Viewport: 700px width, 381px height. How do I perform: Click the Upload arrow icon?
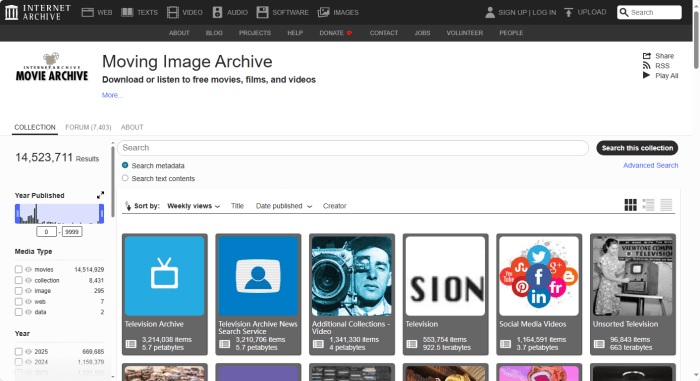point(568,13)
